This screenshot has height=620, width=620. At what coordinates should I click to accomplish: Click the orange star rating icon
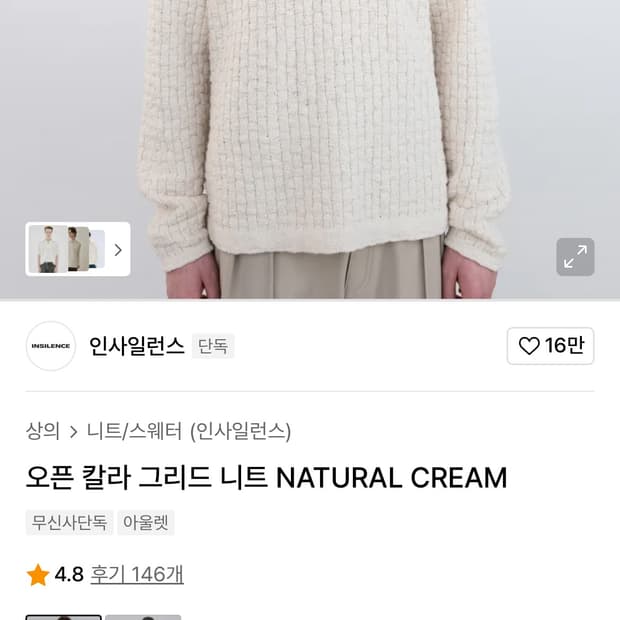pyautogui.click(x=38, y=575)
